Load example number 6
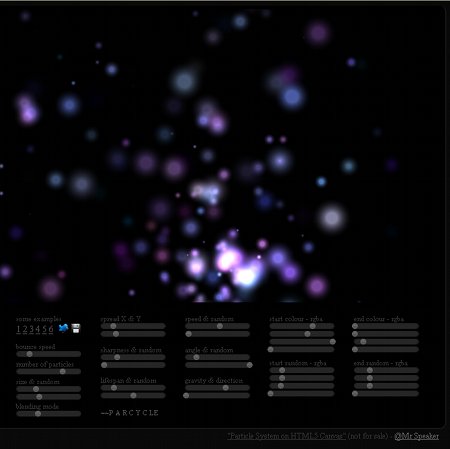The height and width of the screenshot is (449, 450). coord(51,329)
